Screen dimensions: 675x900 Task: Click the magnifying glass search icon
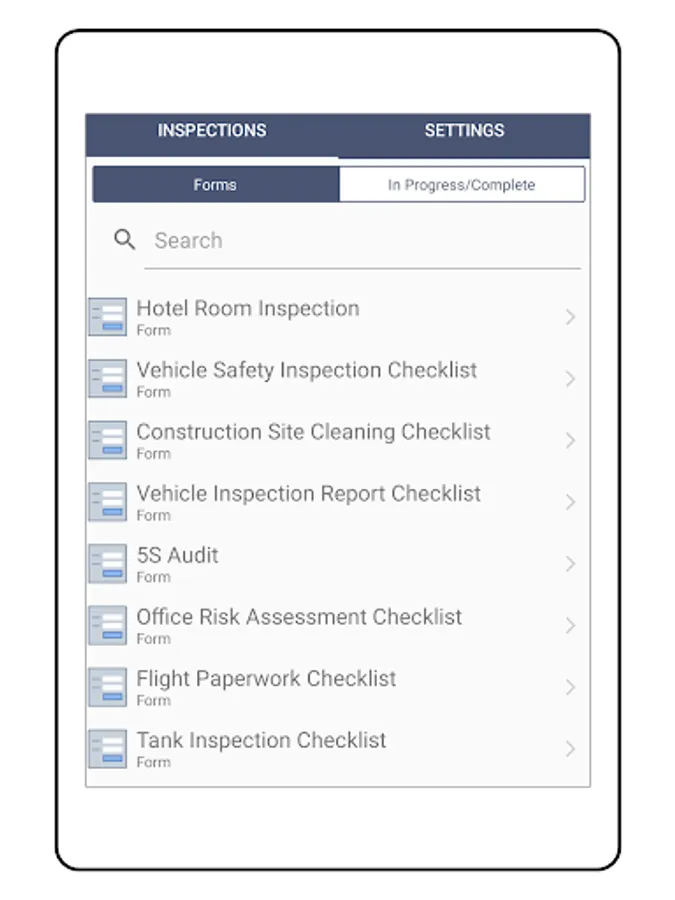click(125, 239)
